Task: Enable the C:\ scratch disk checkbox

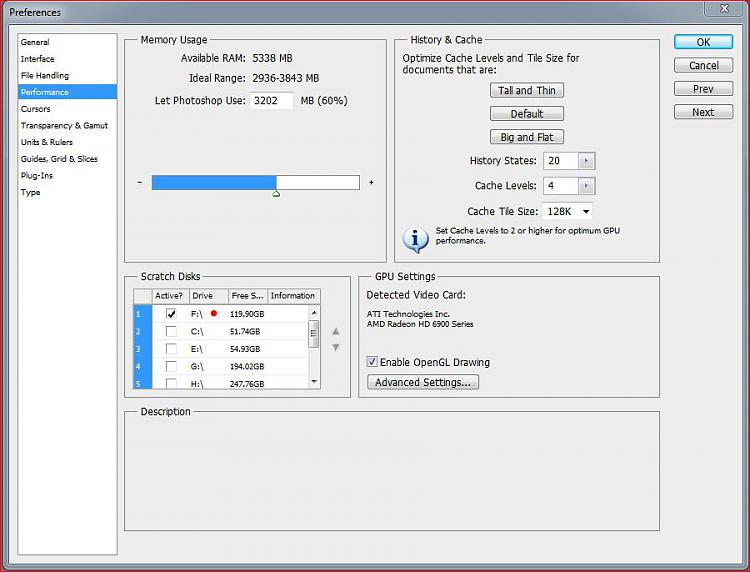Action: click(x=171, y=331)
